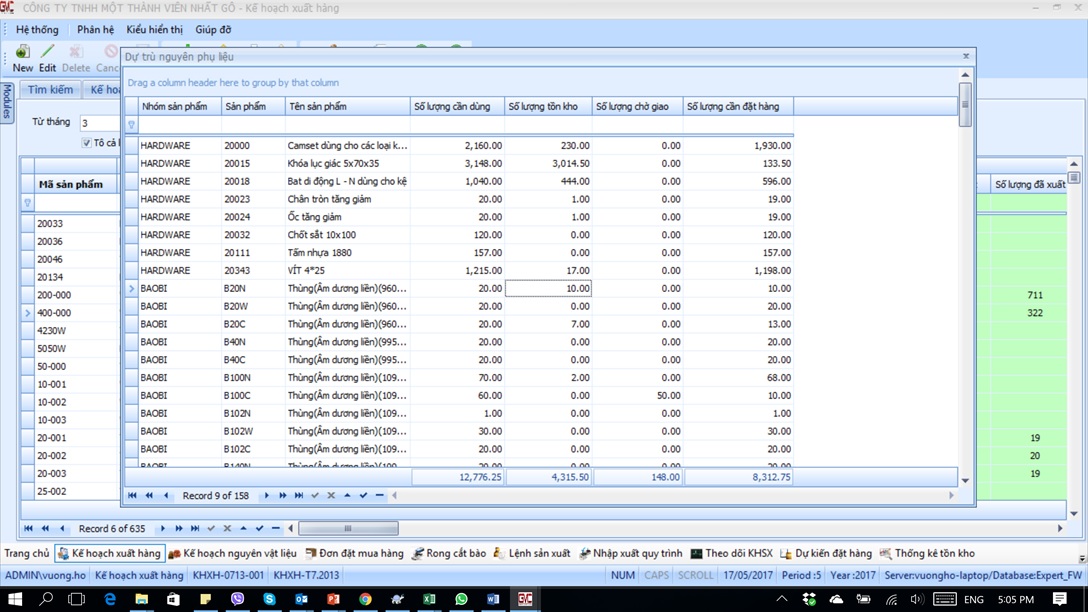
Task: Click the main grid horizontal scrollbar thumb
Action: [x=348, y=529]
